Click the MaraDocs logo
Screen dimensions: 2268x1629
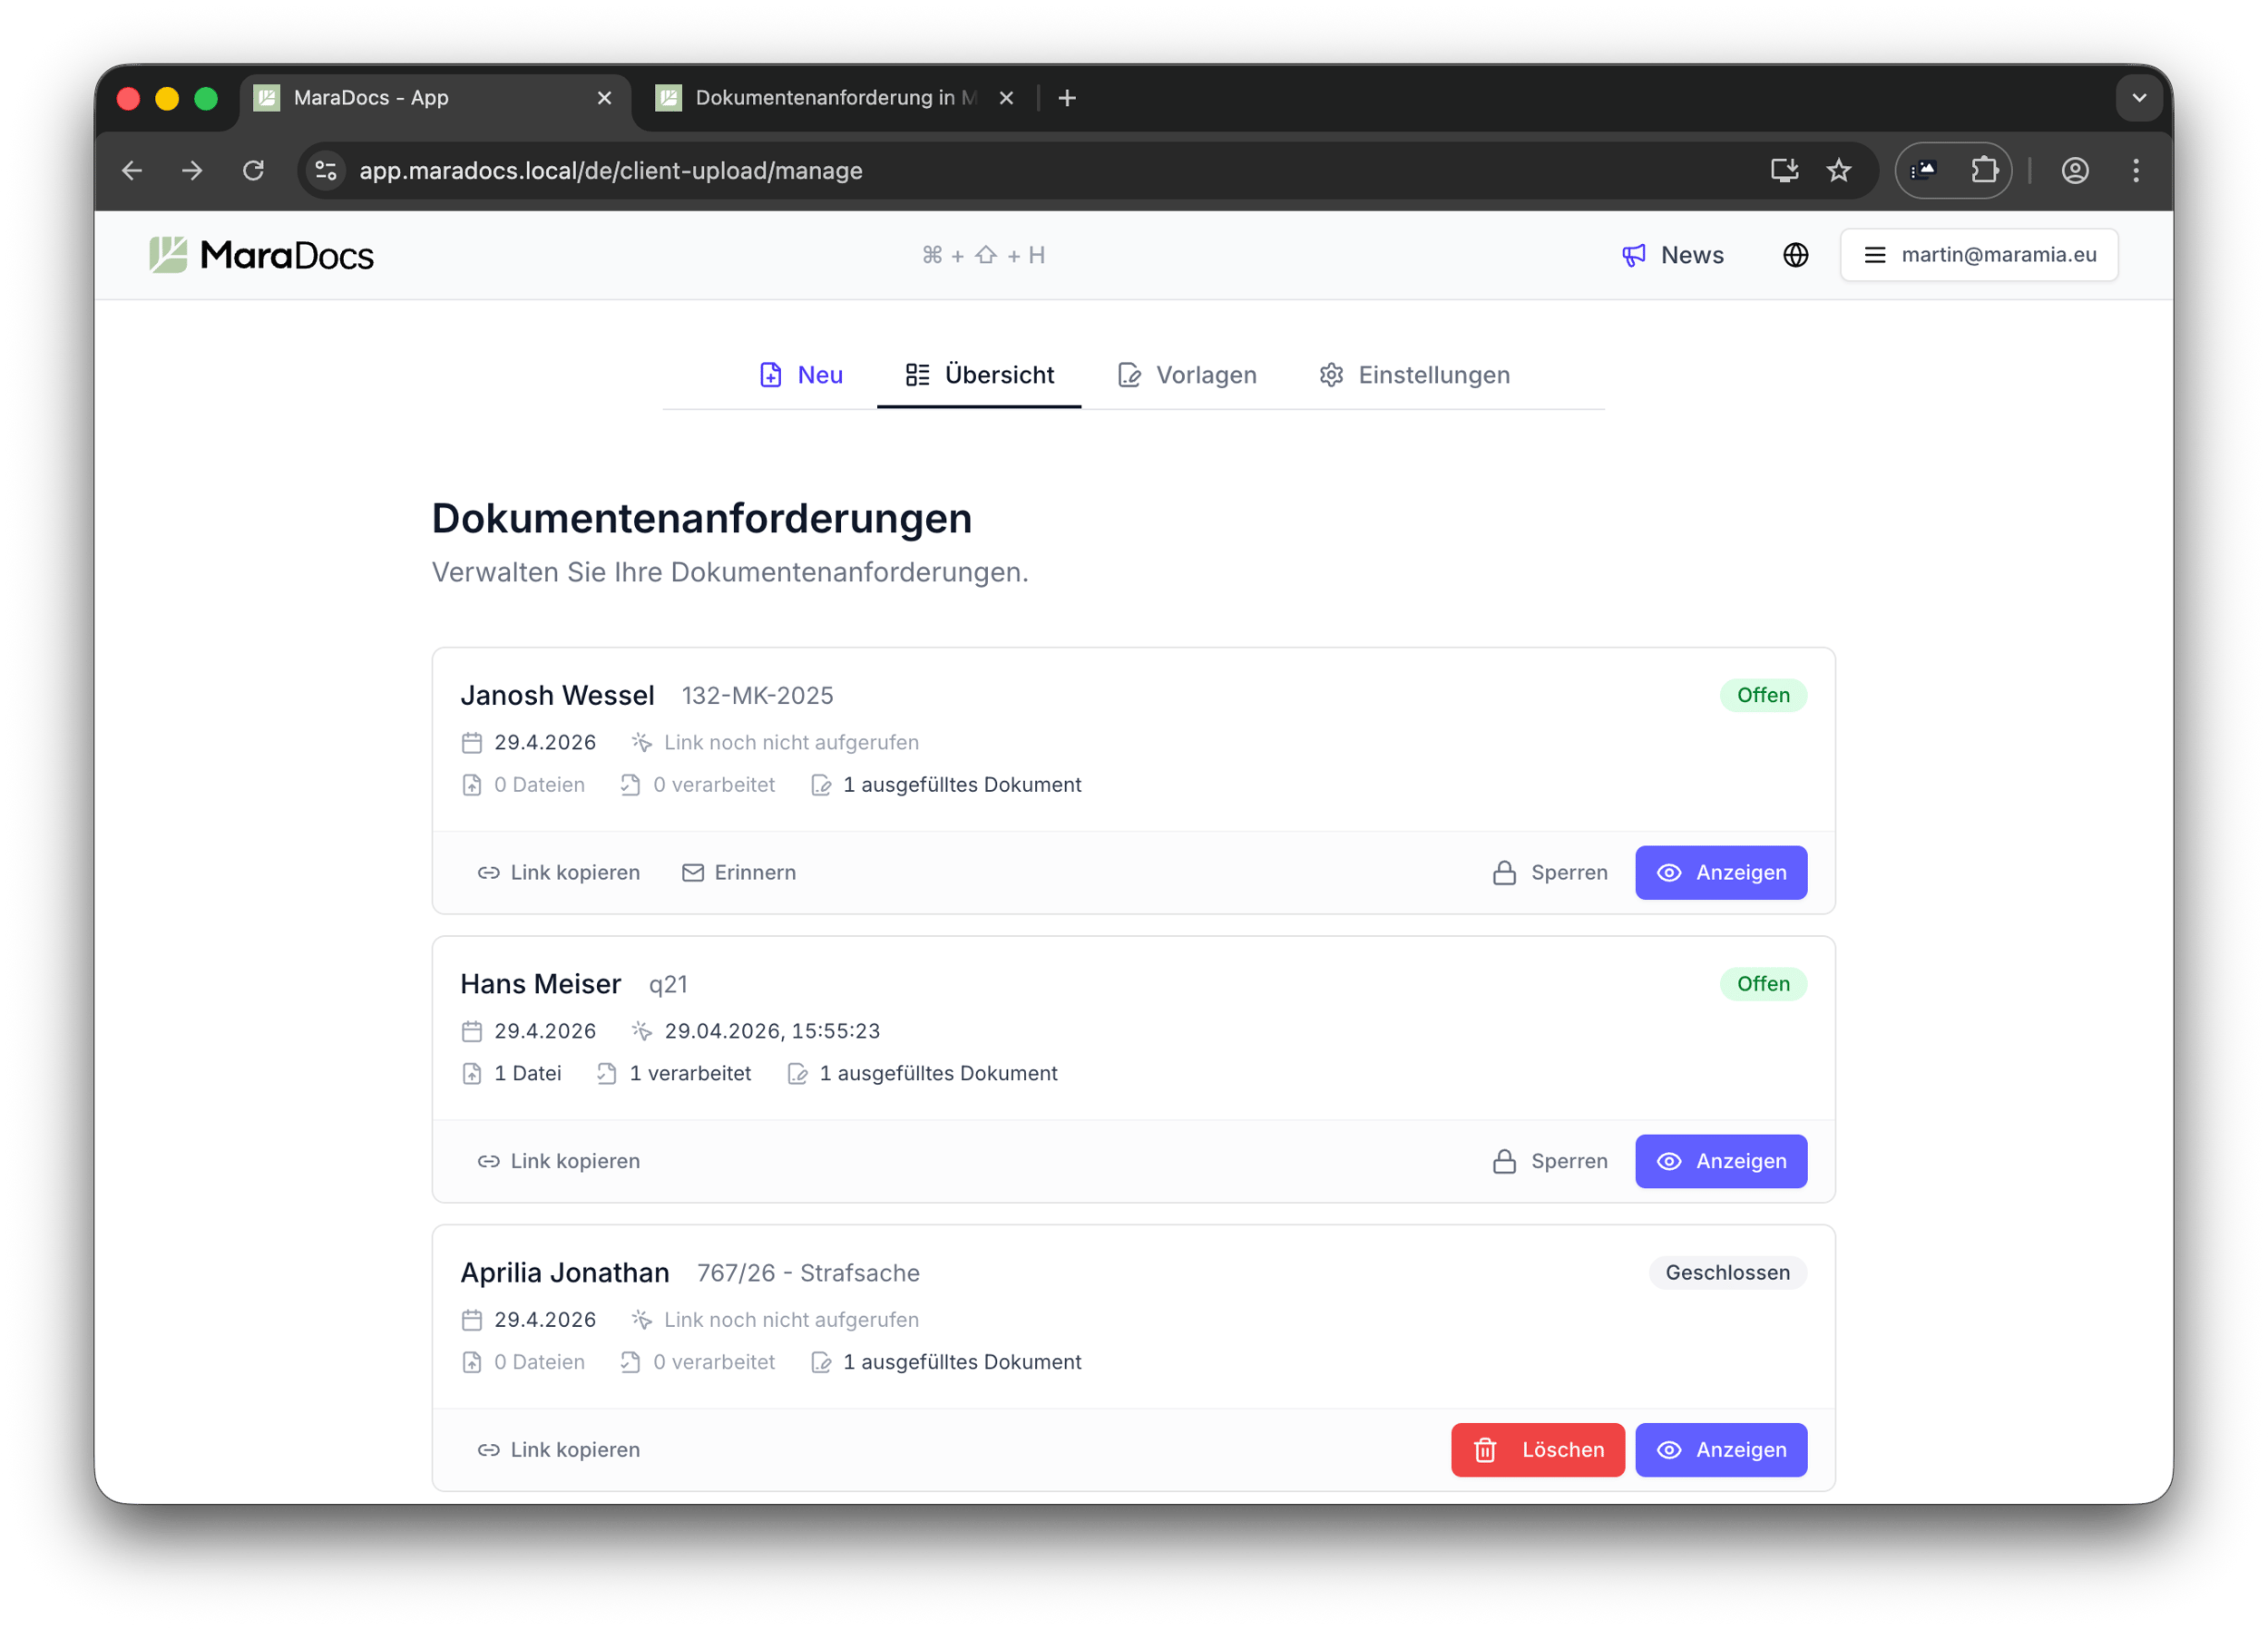261,255
